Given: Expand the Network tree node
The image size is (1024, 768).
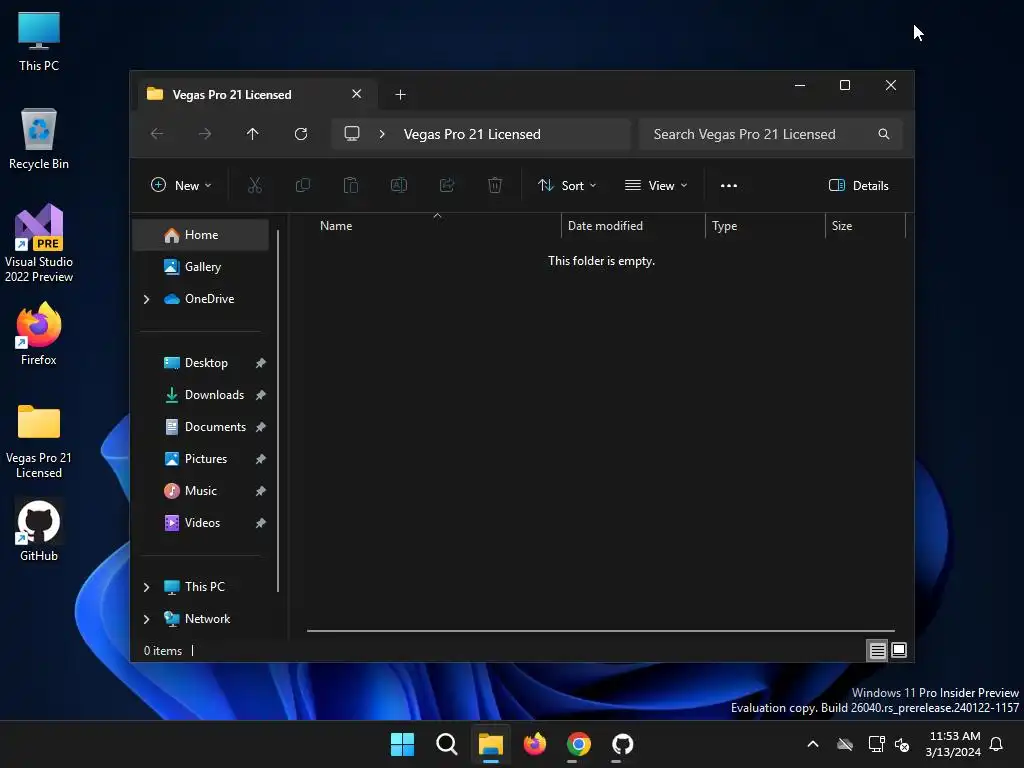Looking at the screenshot, I should [146, 619].
